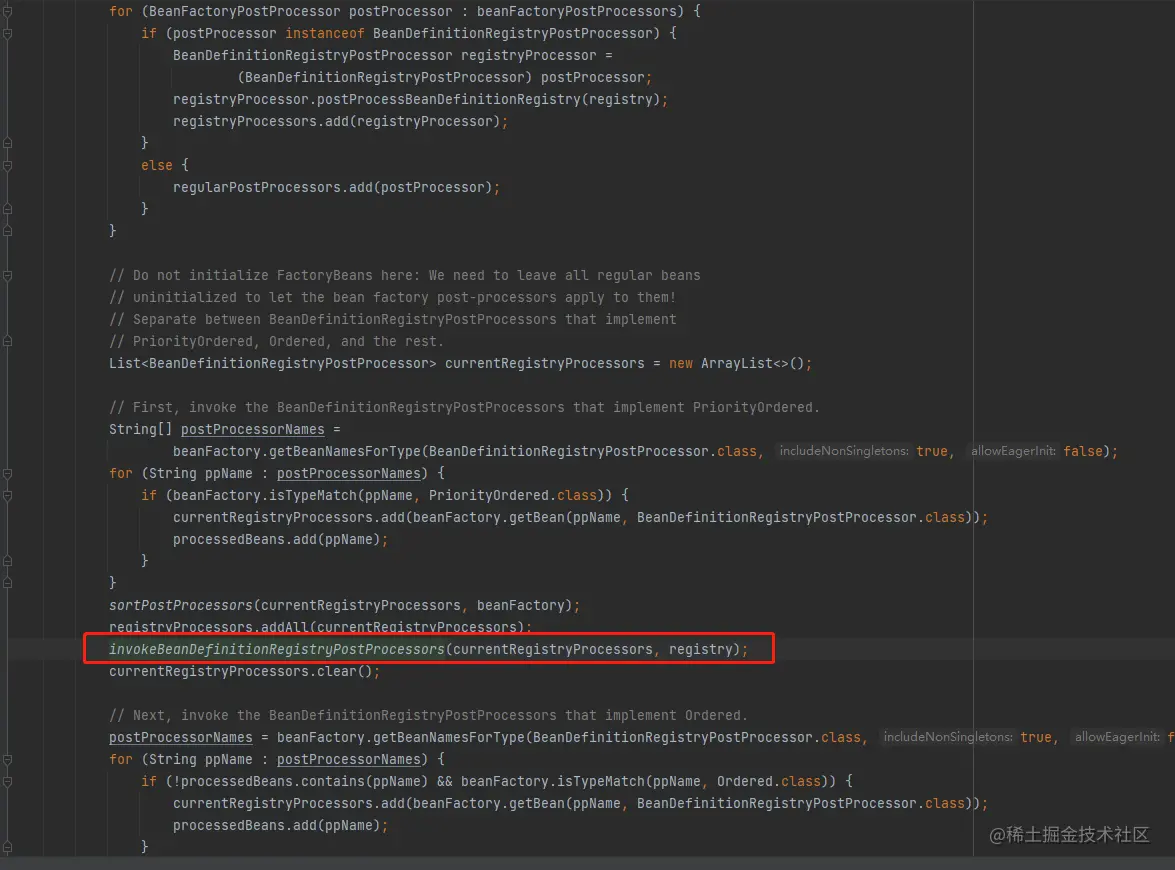Click postProcessorNames in the 'String[]' declaration
1175x870 pixels.
253,429
